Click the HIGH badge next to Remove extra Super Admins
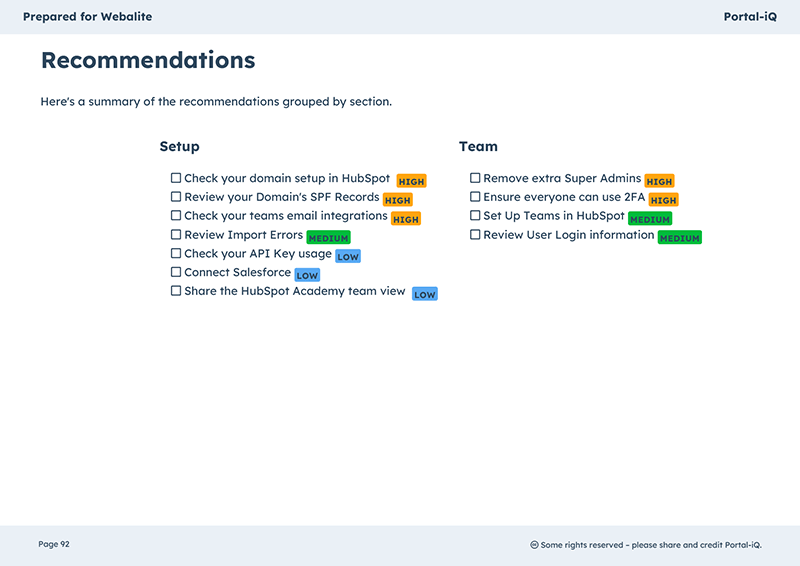800x566 pixels. pos(659,181)
